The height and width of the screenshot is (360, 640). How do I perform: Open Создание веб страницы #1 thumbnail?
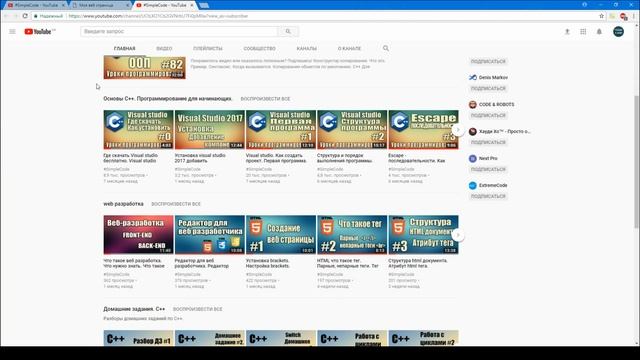(281, 235)
